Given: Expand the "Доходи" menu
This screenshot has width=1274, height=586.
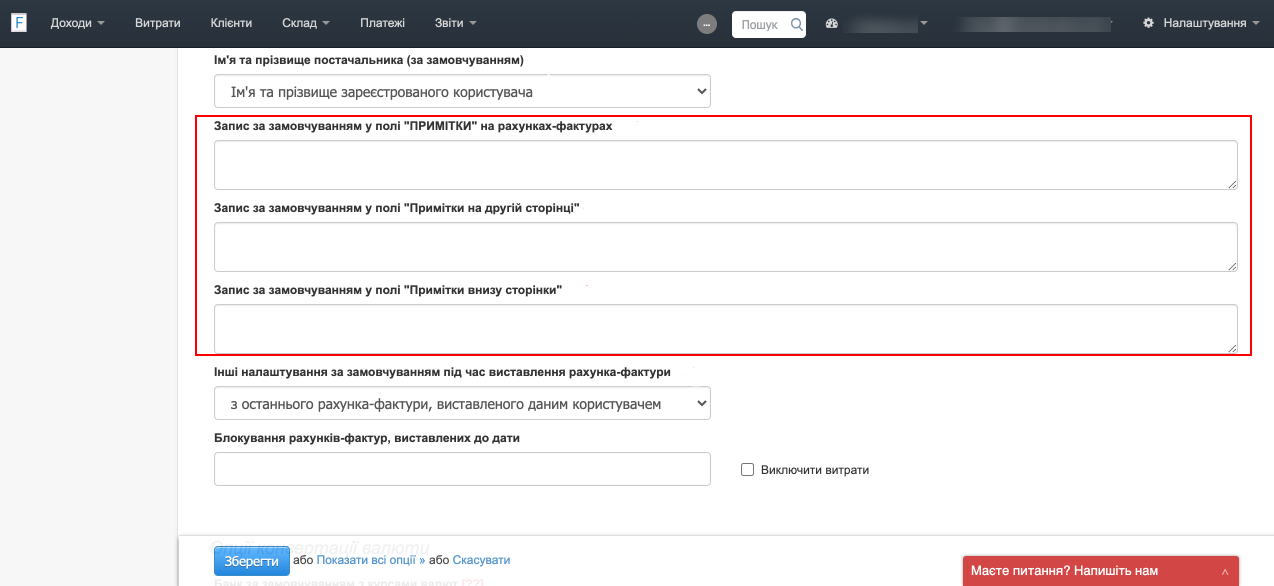Looking at the screenshot, I should (77, 23).
